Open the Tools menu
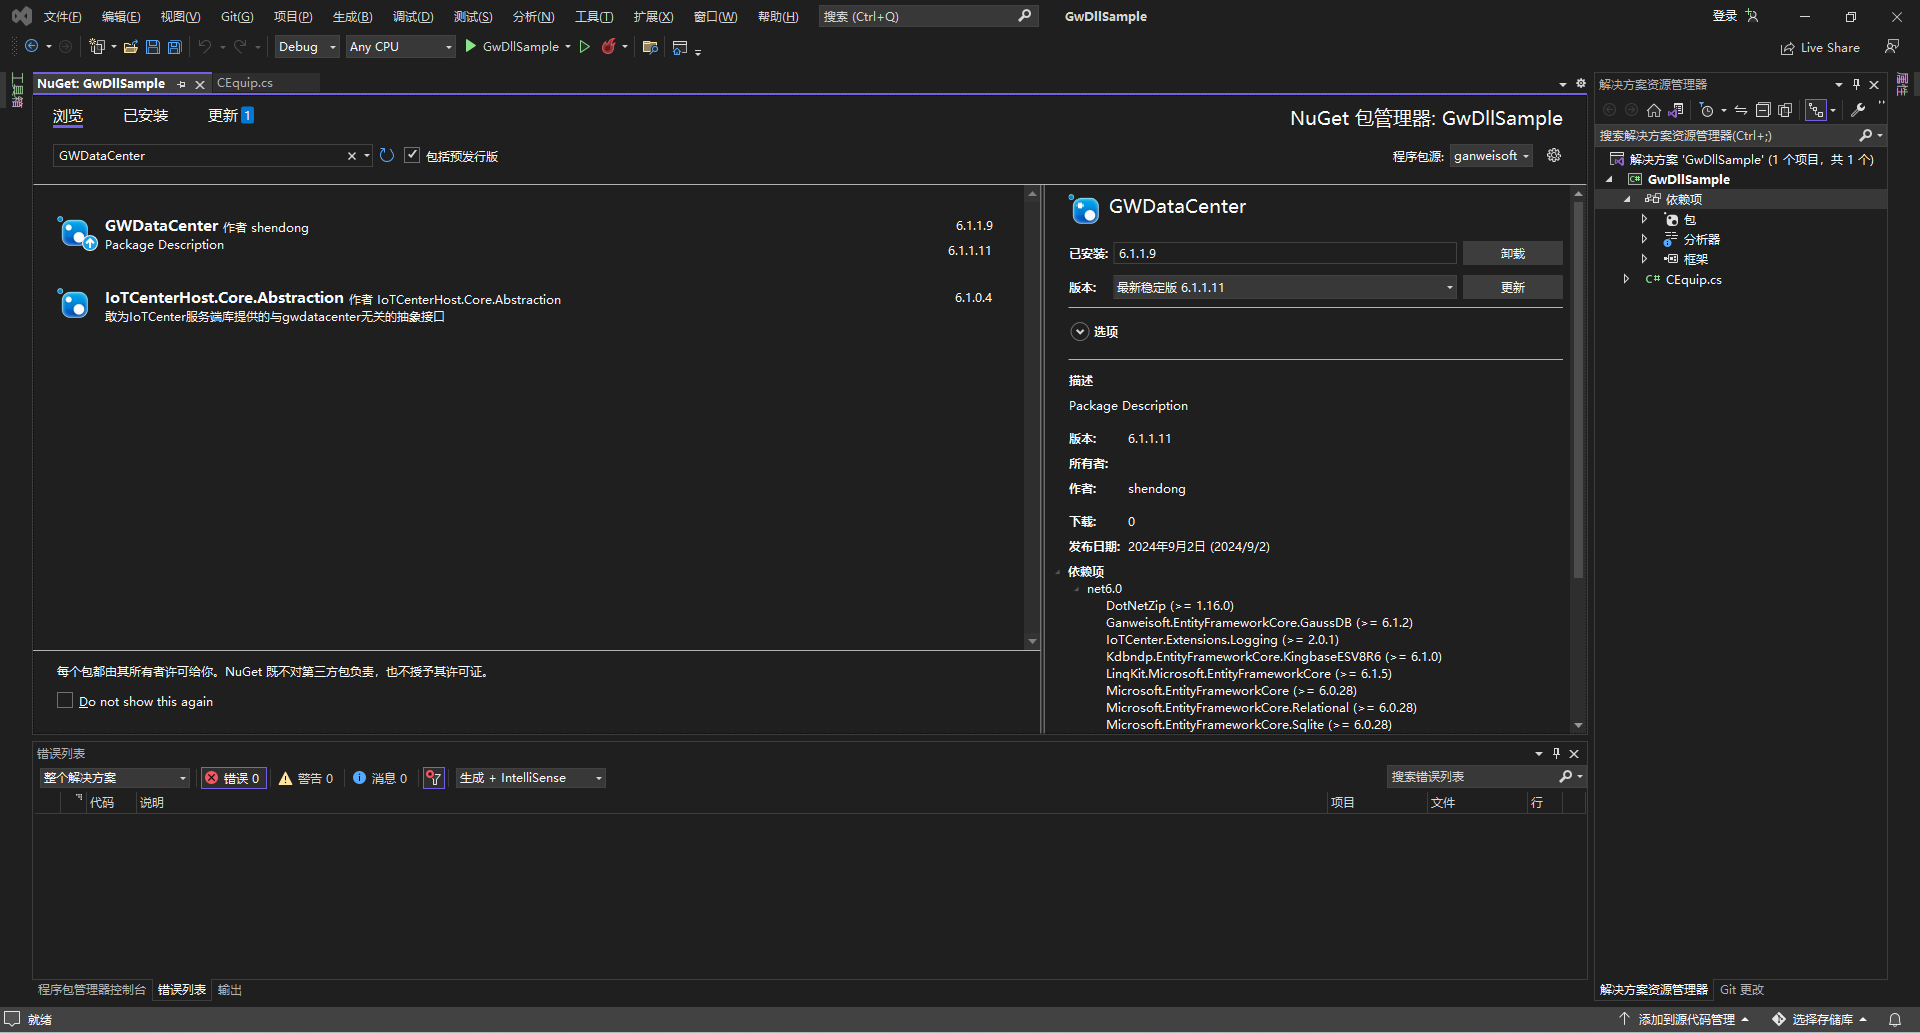 [593, 17]
